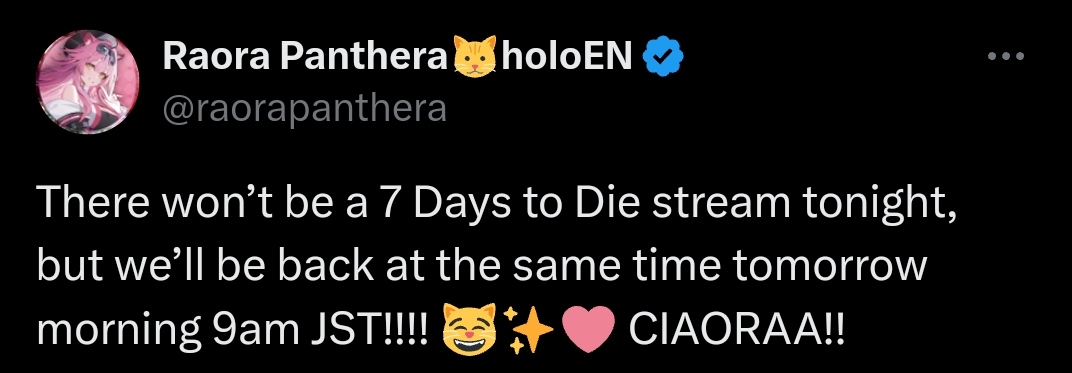Click the CIAORAA!! text at tweet end
This screenshot has width=1072, height=373.
pyautogui.click(x=736, y=329)
